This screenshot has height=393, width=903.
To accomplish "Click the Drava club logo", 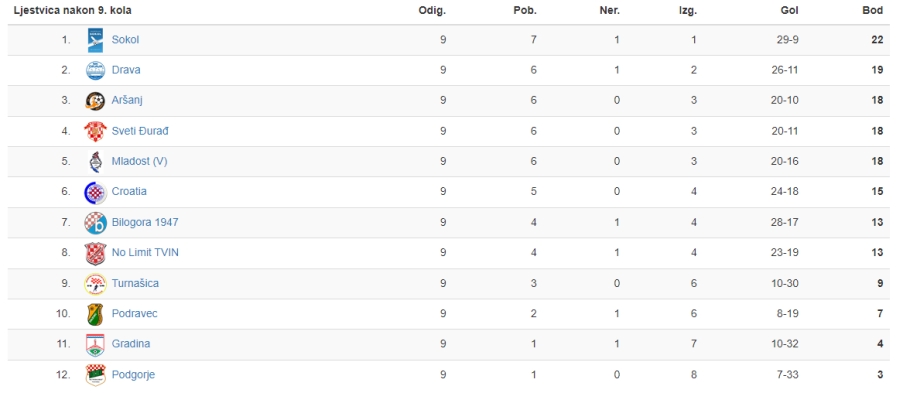I will click(x=96, y=70).
